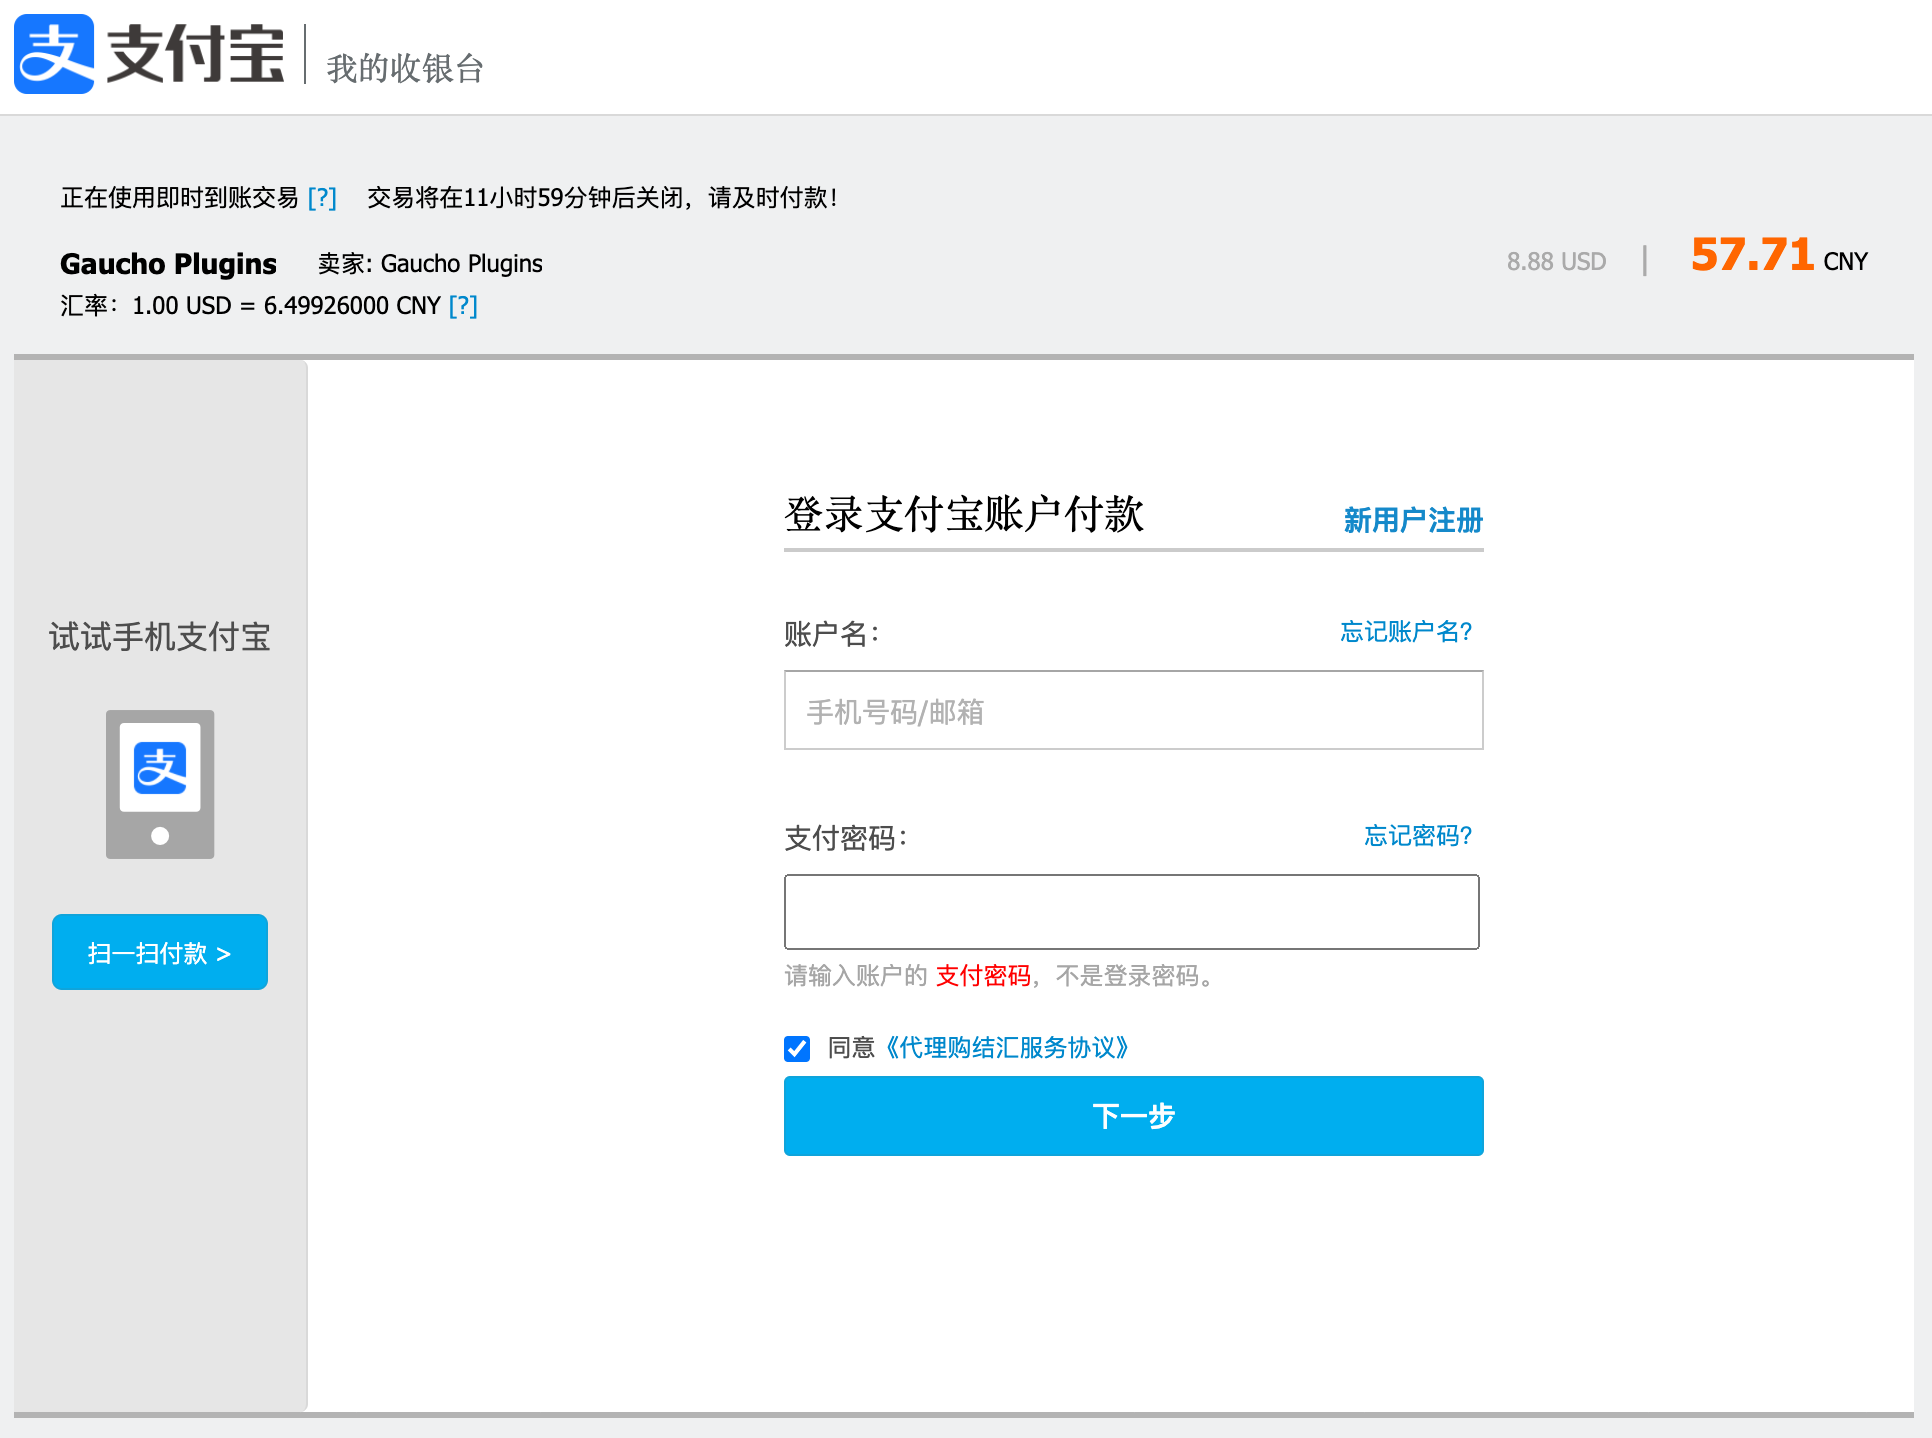This screenshot has height=1438, width=1932.
Task: Open help [?] next to exchange rate
Action: (x=463, y=306)
